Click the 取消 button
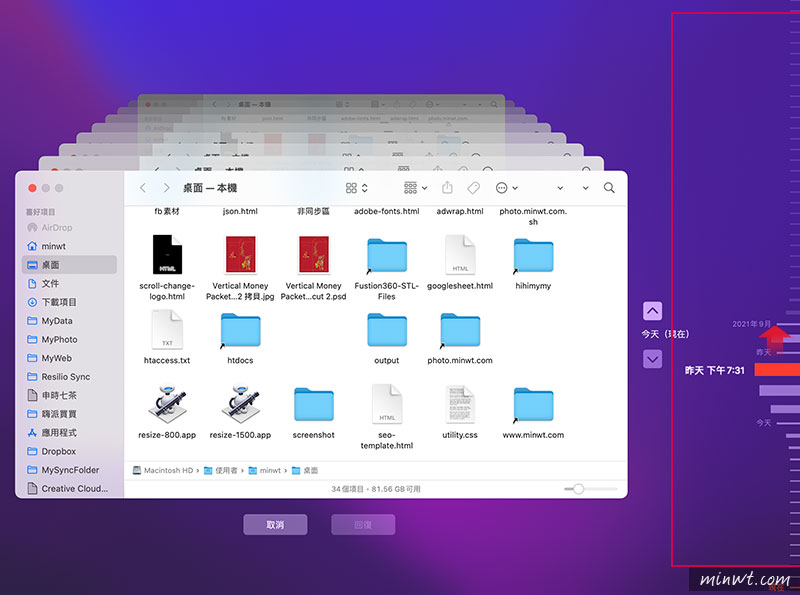This screenshot has height=595, width=800. coord(275,525)
